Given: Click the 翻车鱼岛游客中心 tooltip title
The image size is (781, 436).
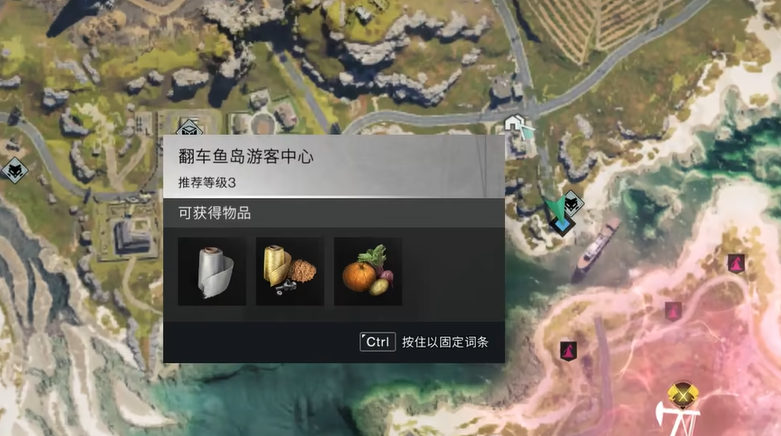Looking at the screenshot, I should [x=246, y=156].
